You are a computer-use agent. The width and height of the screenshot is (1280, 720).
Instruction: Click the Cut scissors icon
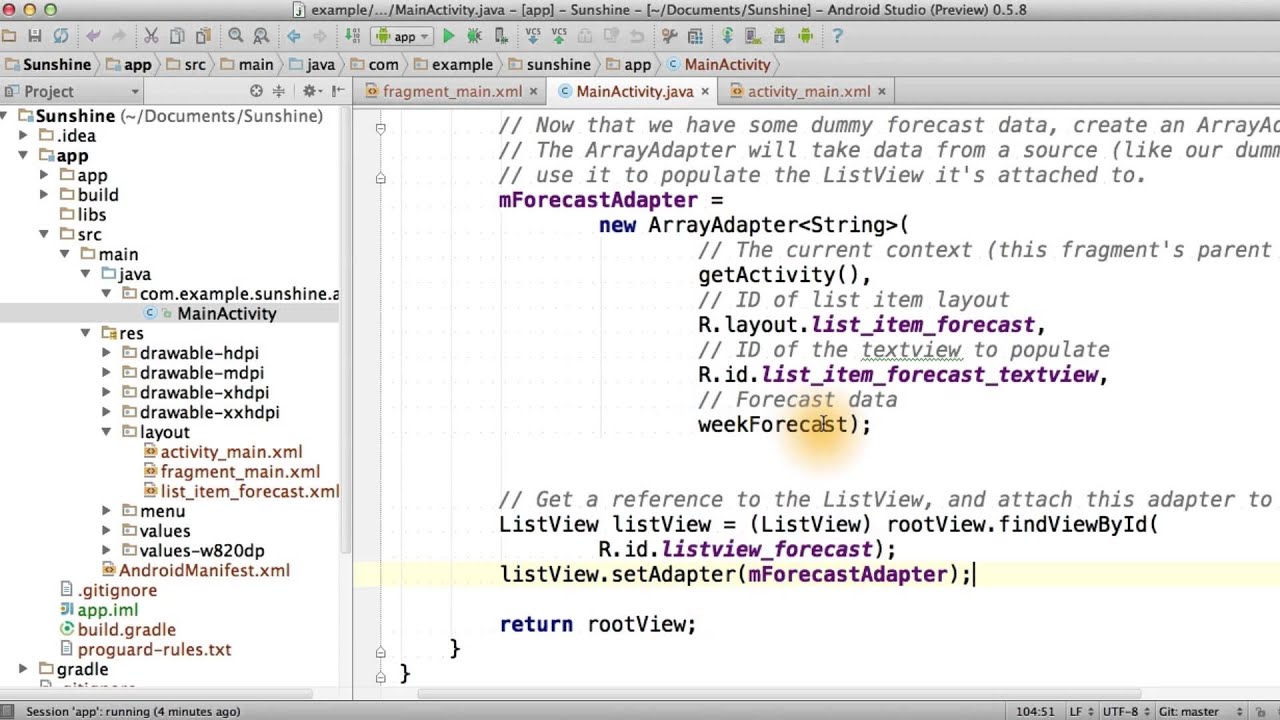[x=151, y=37]
